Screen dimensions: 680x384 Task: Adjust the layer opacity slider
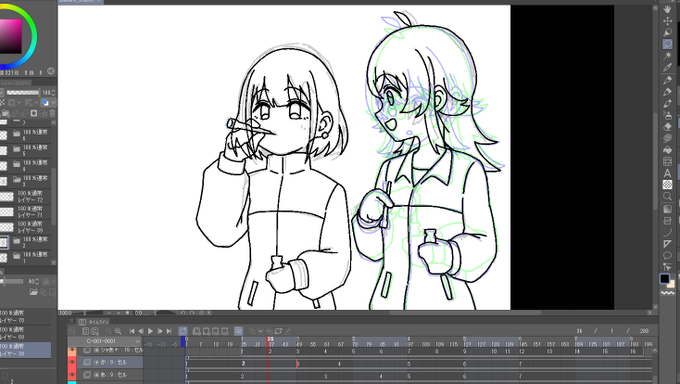[23, 92]
